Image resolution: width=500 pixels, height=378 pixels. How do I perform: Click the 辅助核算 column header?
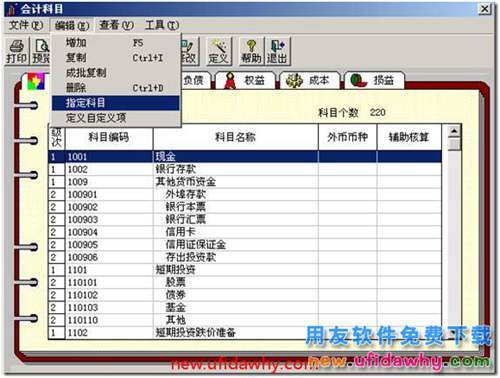point(409,137)
